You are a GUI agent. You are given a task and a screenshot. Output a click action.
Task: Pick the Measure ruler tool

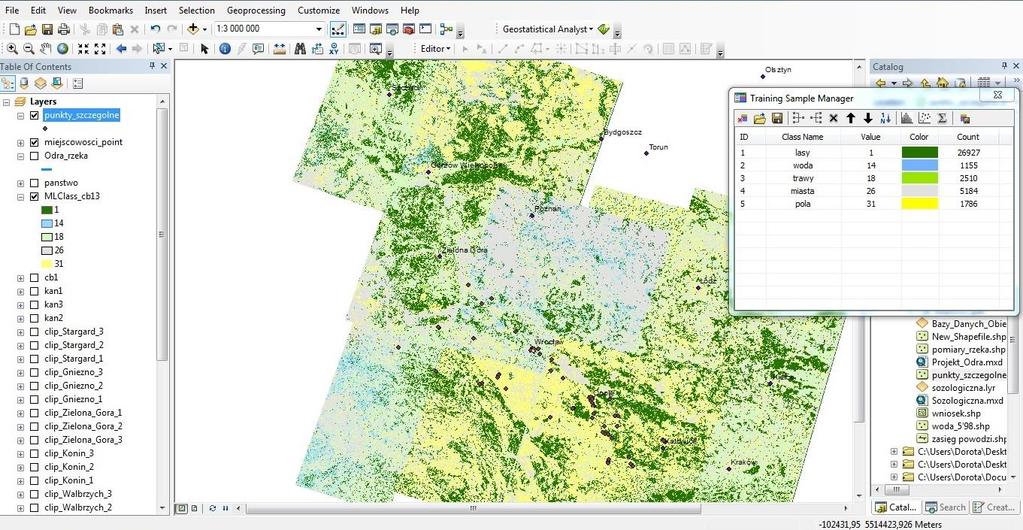(279, 48)
